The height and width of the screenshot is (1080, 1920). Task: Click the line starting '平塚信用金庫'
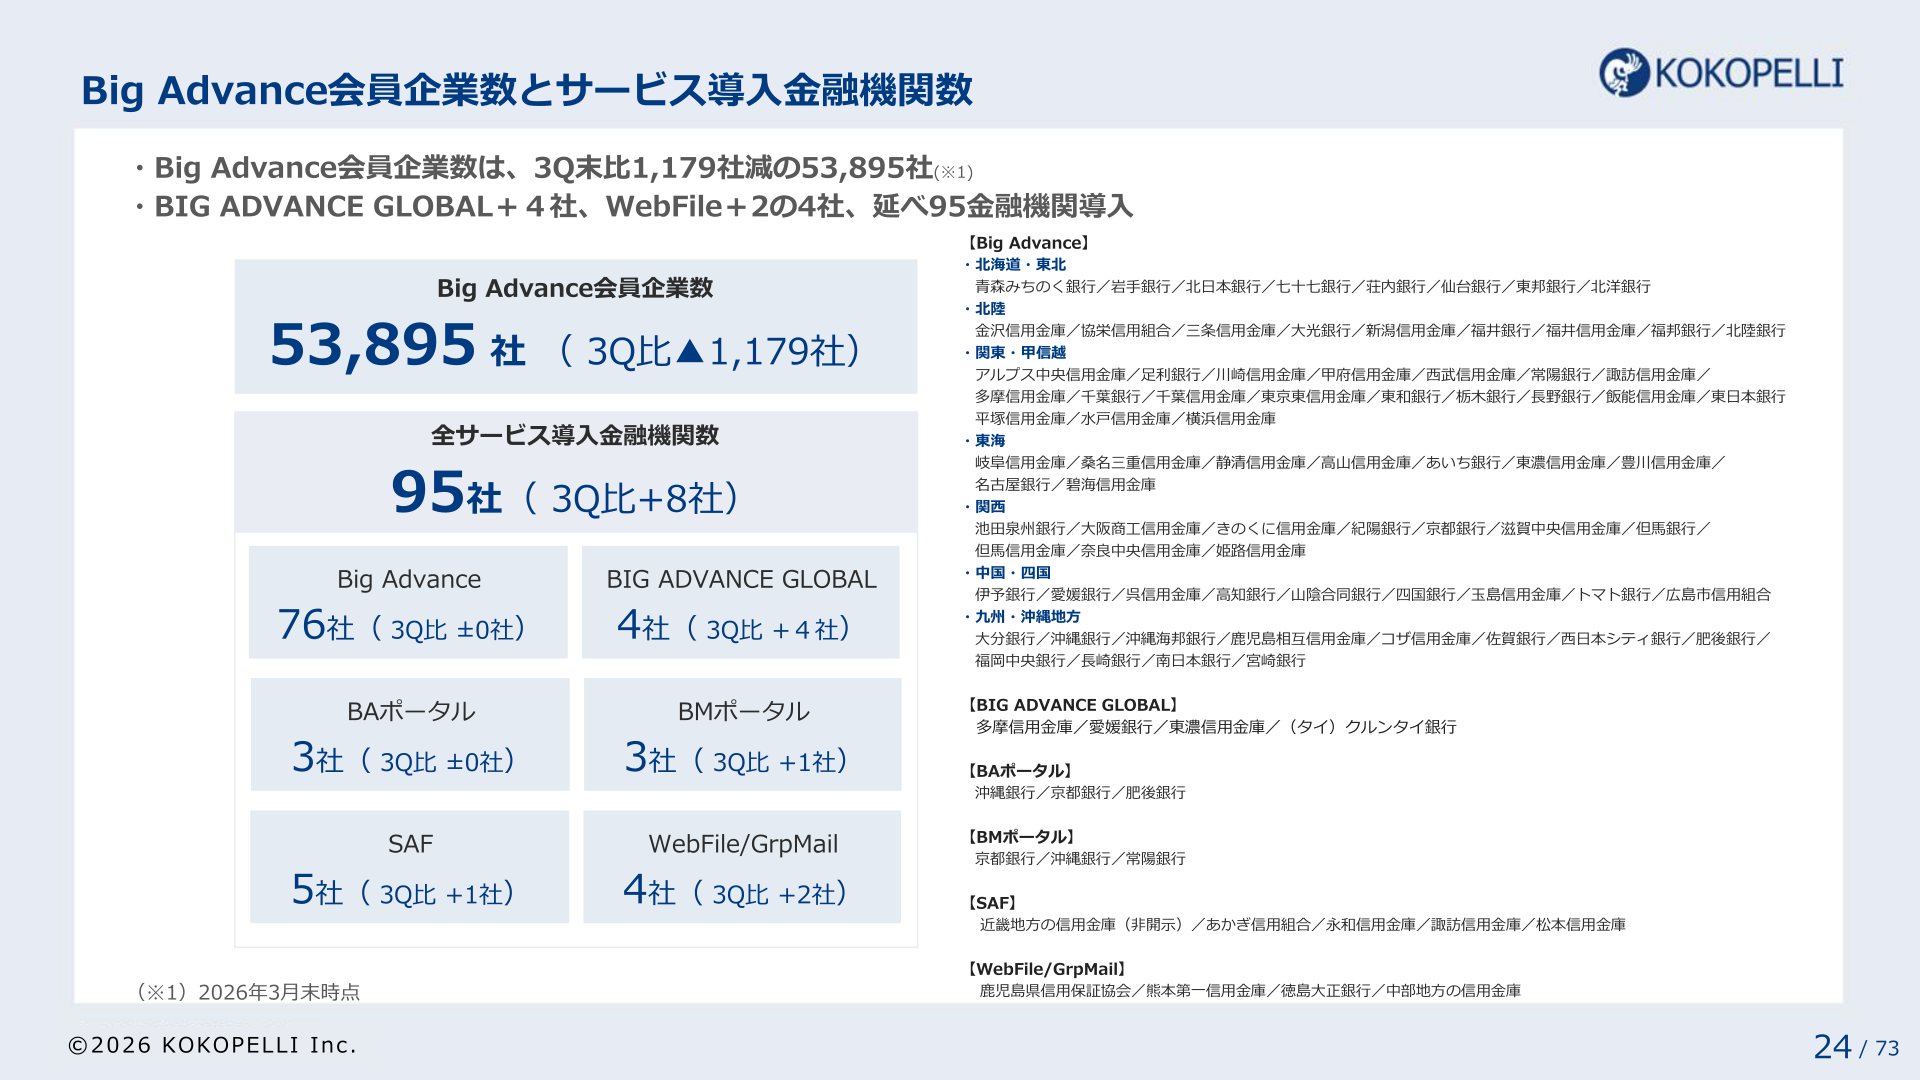click(x=1125, y=419)
